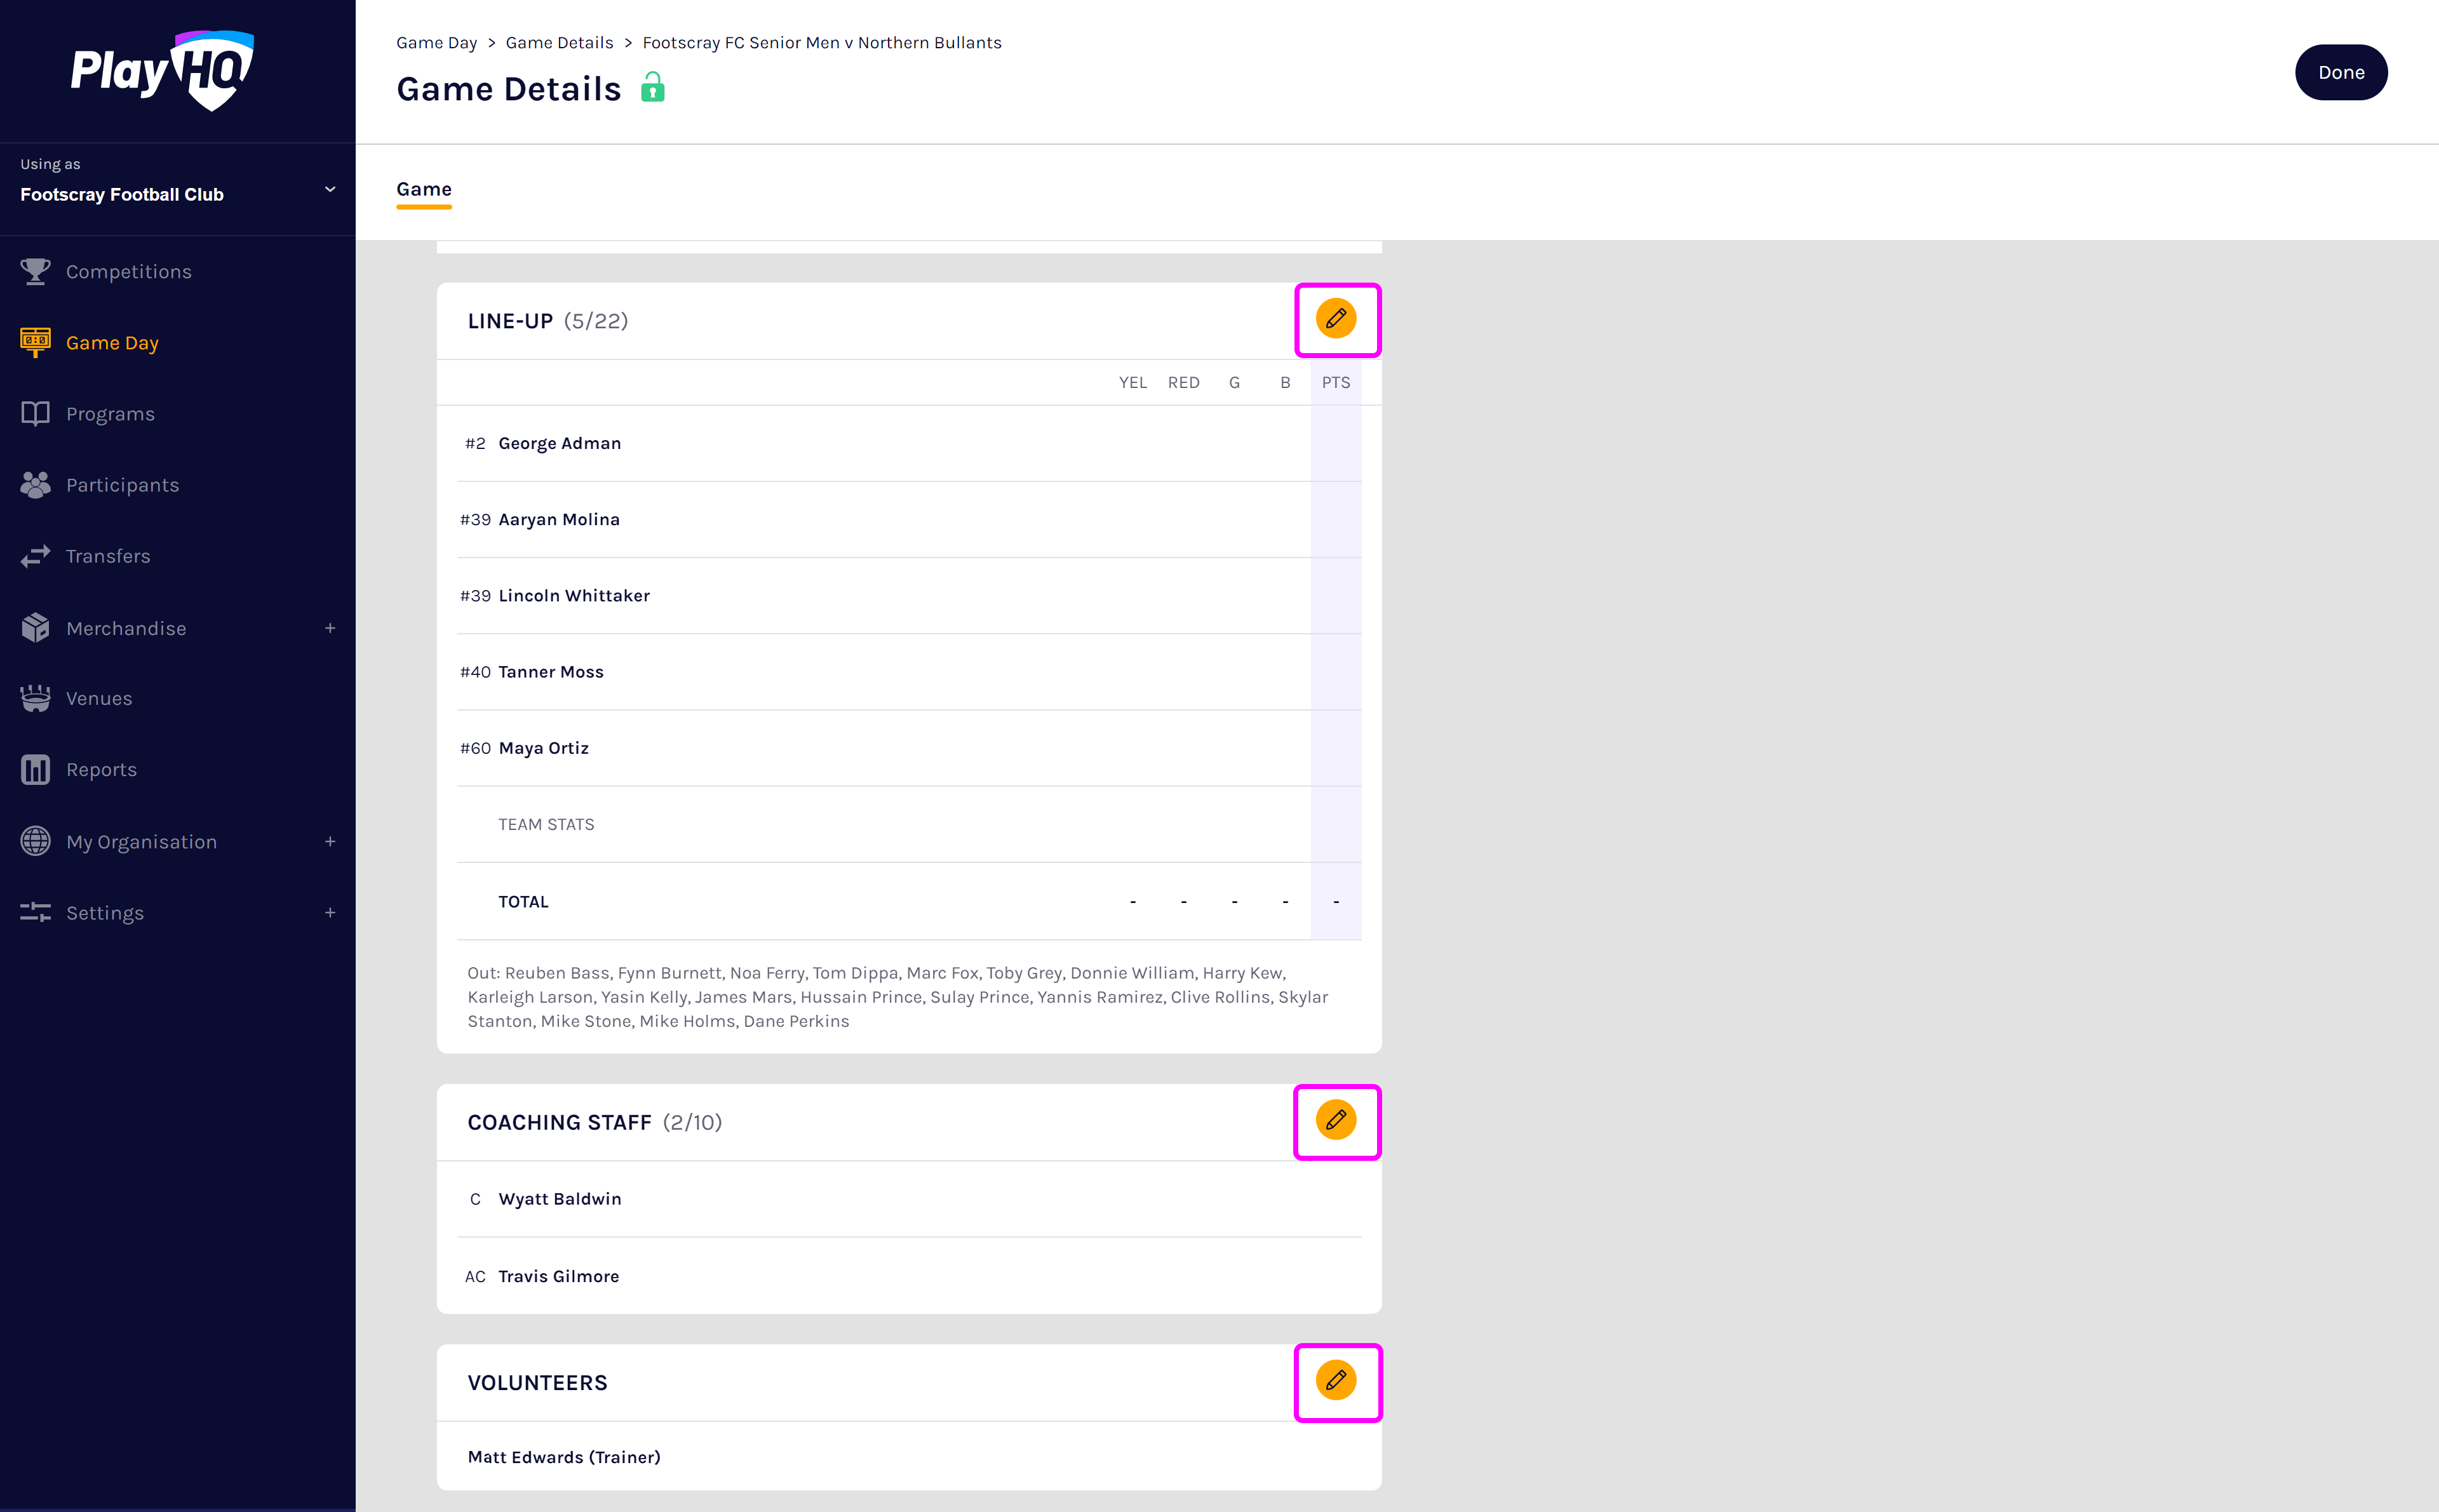Go to the Game Day breadcrumb link
Viewport: 2439px width, 1512px height.
tap(436, 43)
